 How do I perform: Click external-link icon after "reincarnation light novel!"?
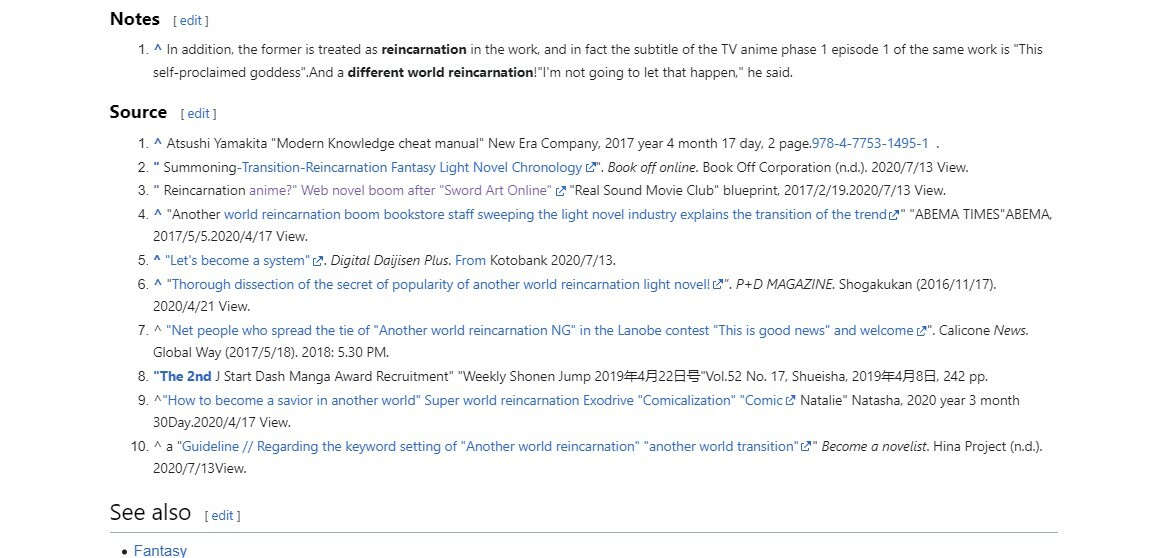[x=717, y=285]
